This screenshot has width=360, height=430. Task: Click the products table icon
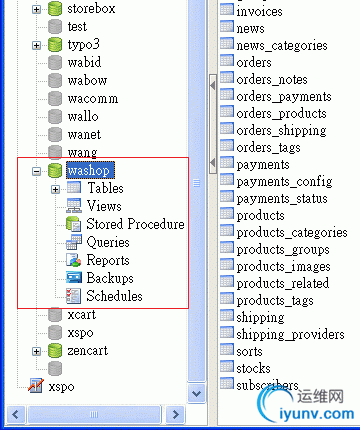(x=227, y=213)
